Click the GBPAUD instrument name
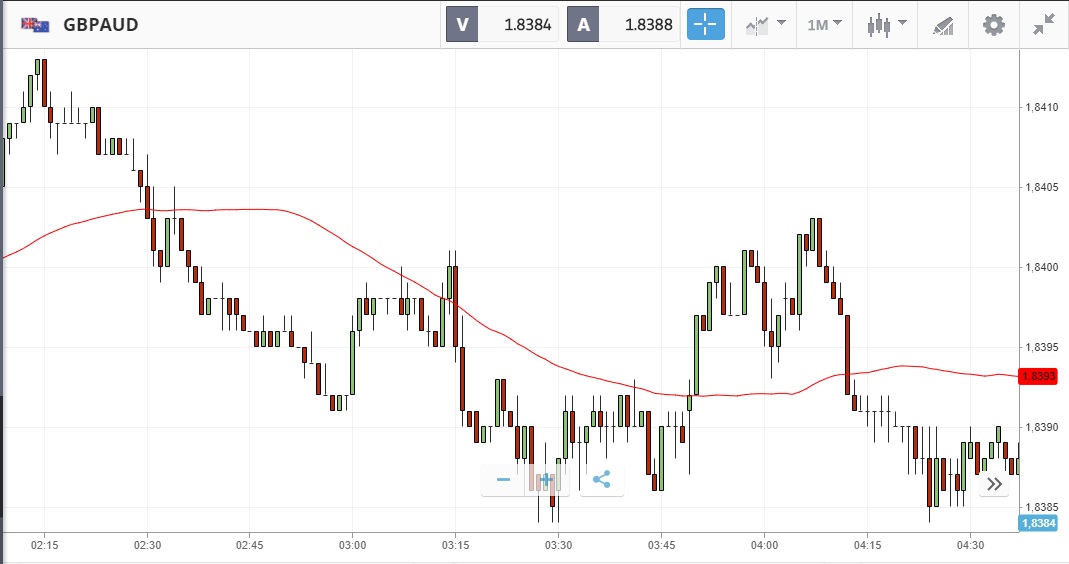 [x=101, y=25]
